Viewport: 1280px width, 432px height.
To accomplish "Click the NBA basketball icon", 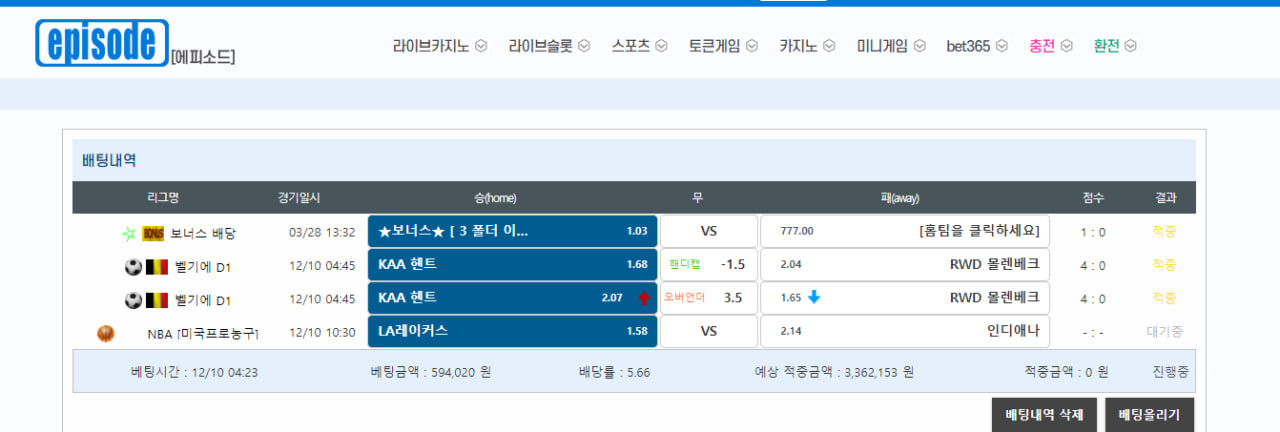I will (x=106, y=333).
